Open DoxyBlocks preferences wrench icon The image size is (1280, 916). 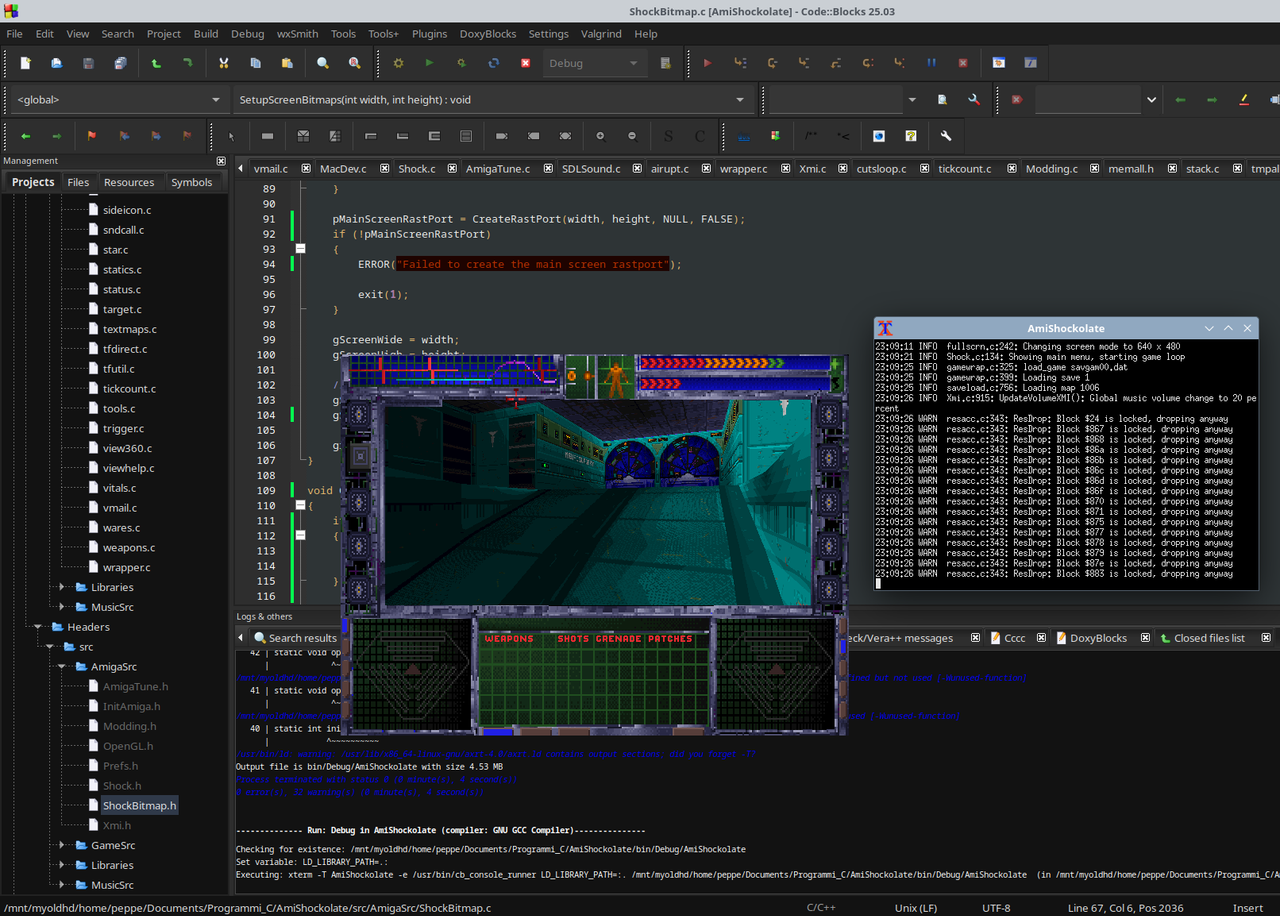pyautogui.click(x=946, y=136)
